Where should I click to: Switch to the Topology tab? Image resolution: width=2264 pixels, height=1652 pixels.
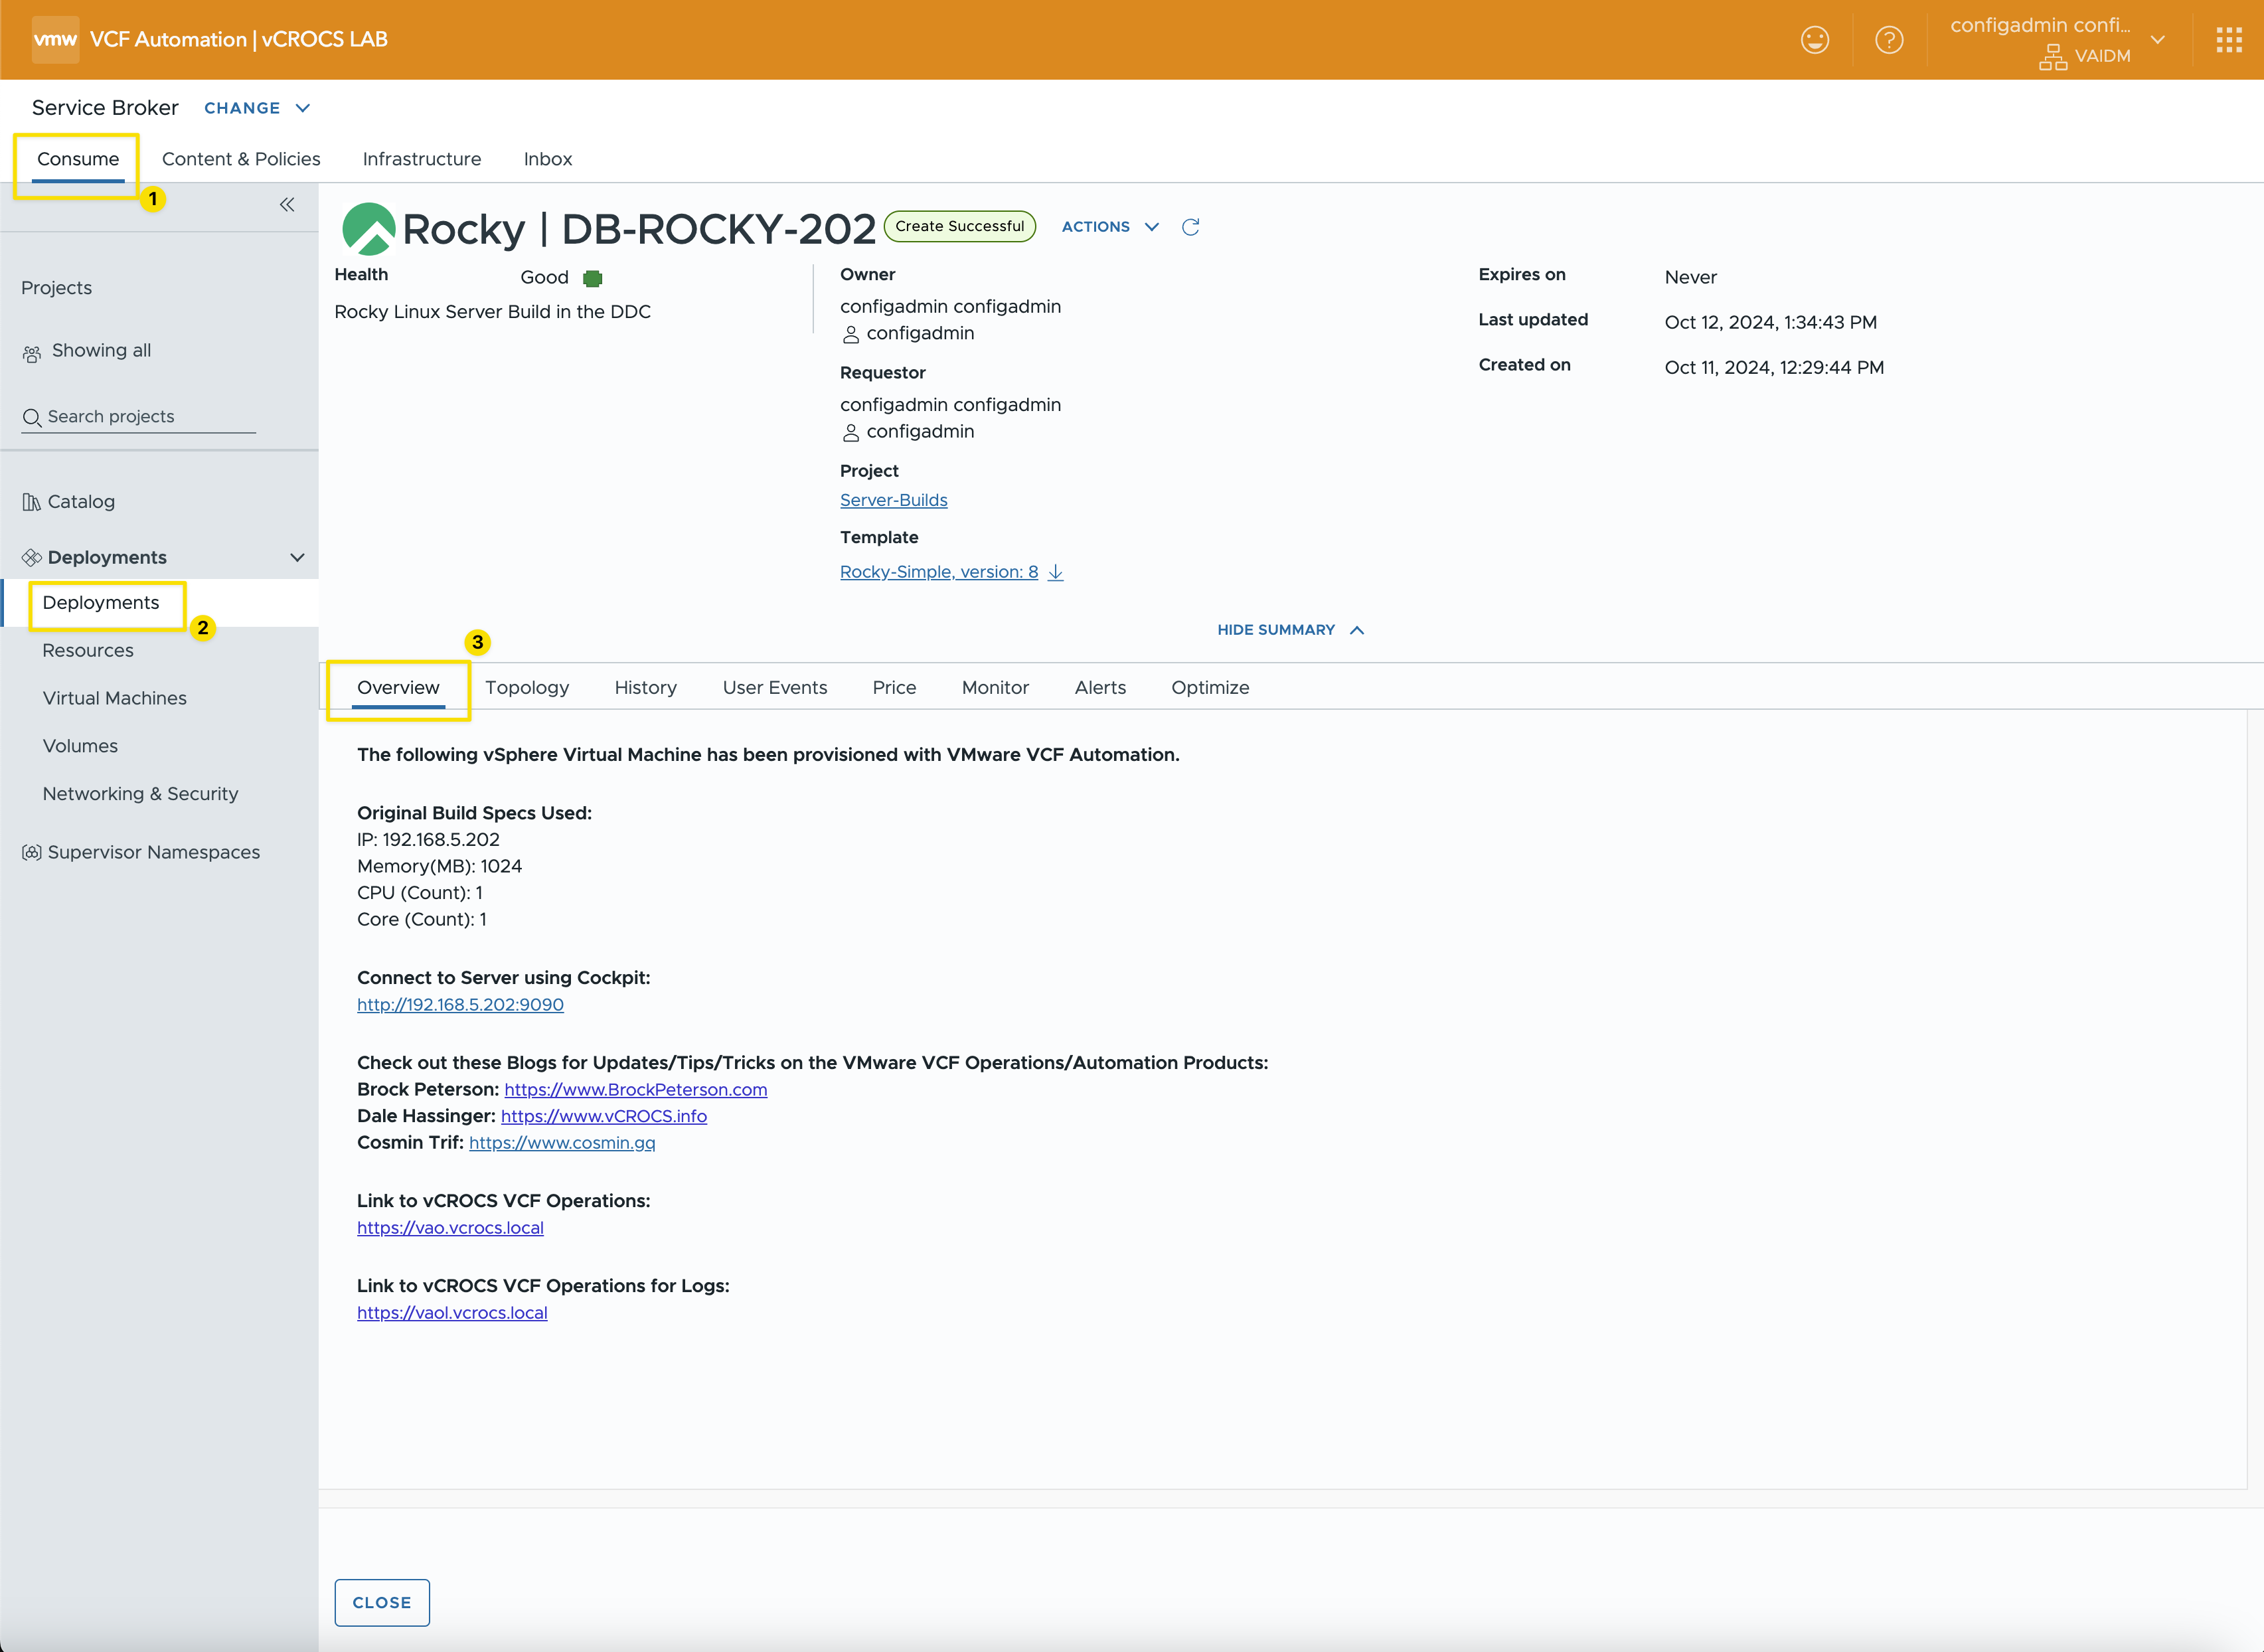[x=527, y=688]
